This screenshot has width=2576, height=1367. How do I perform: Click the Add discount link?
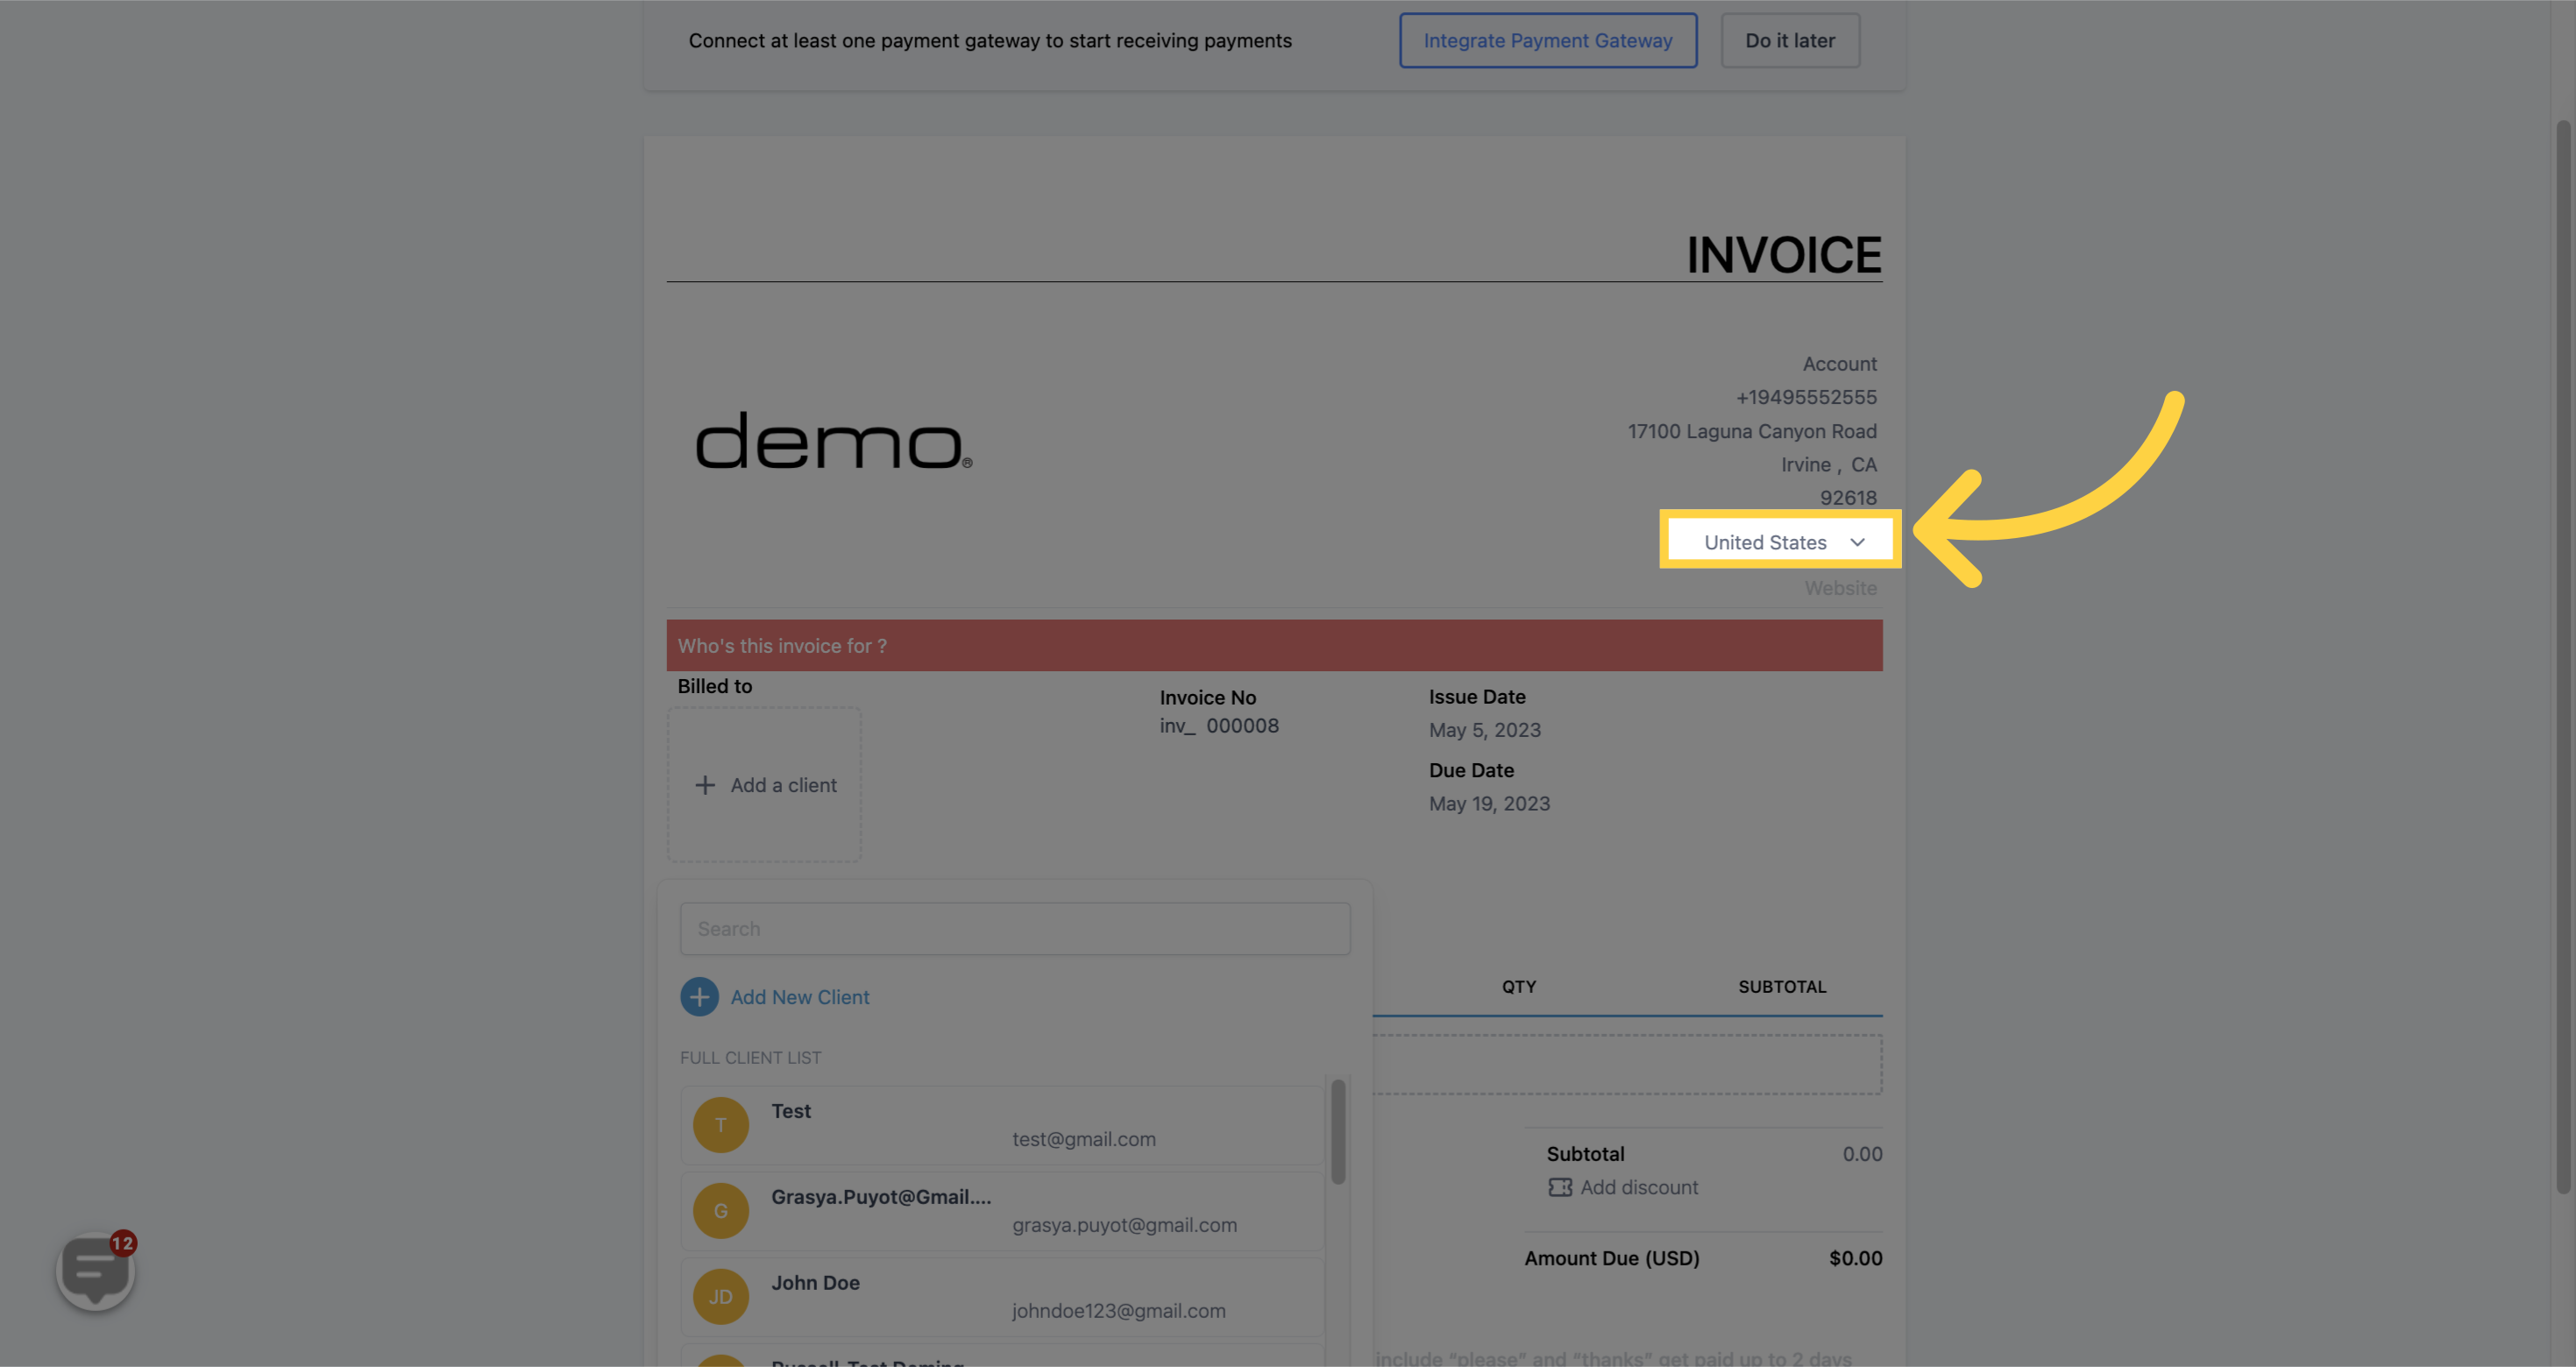pyautogui.click(x=1638, y=1187)
